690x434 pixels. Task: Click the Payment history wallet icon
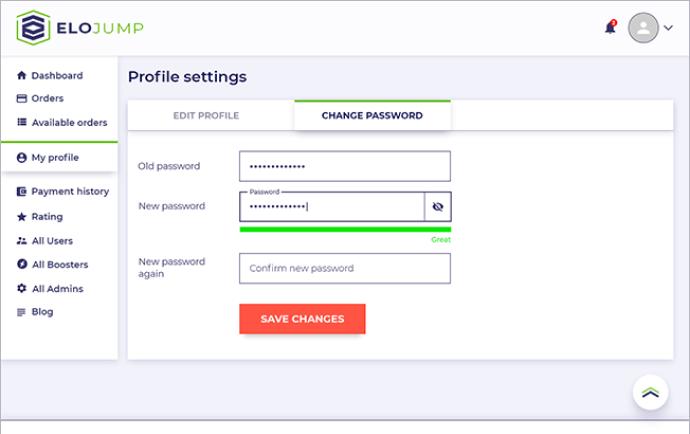tap(21, 192)
